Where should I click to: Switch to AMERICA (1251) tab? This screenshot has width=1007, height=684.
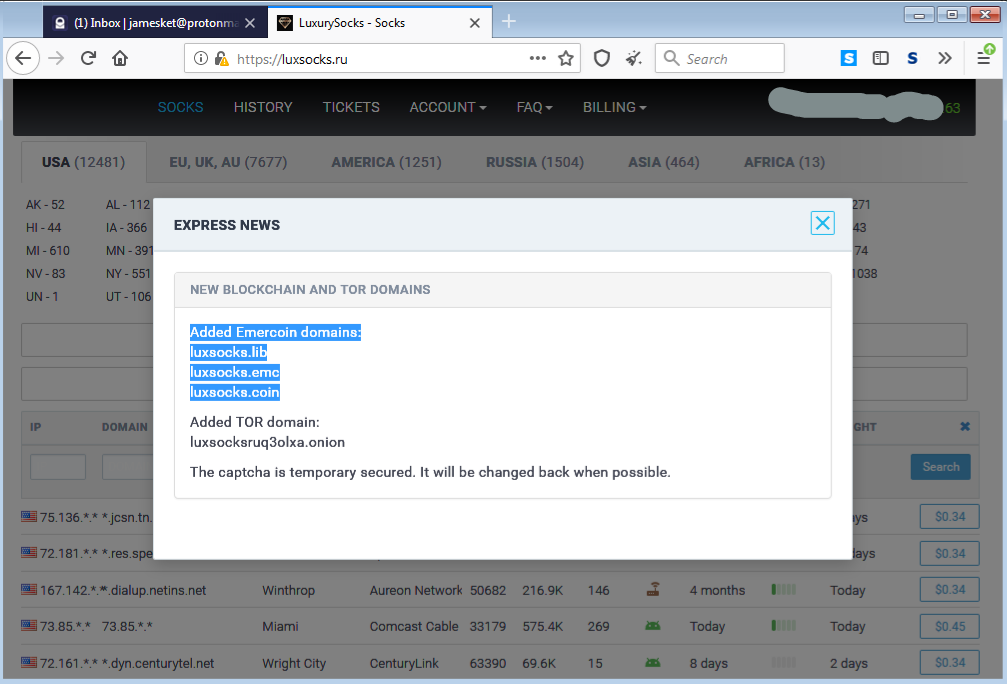click(x=387, y=162)
